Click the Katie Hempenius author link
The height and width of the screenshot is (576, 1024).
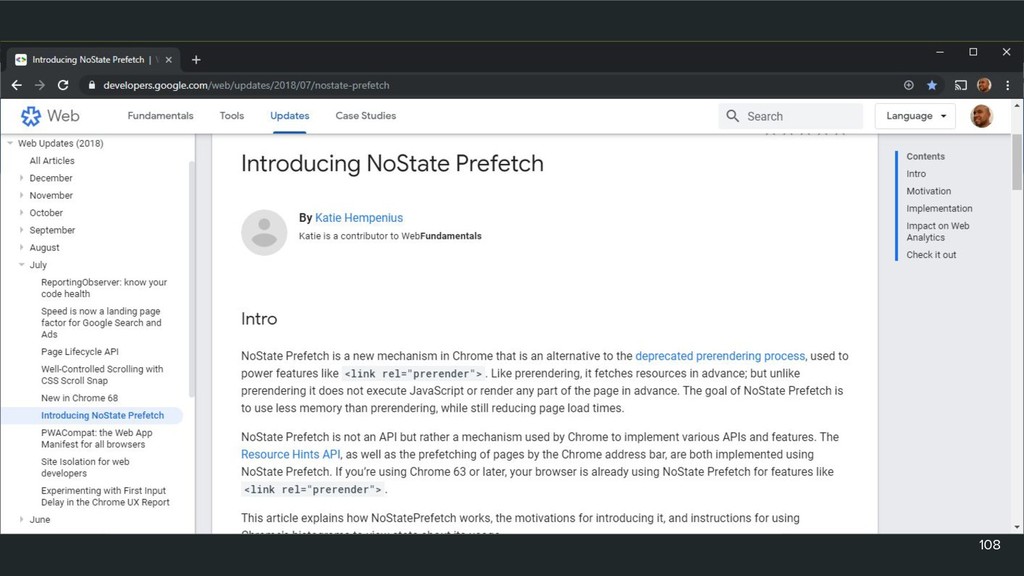click(359, 218)
